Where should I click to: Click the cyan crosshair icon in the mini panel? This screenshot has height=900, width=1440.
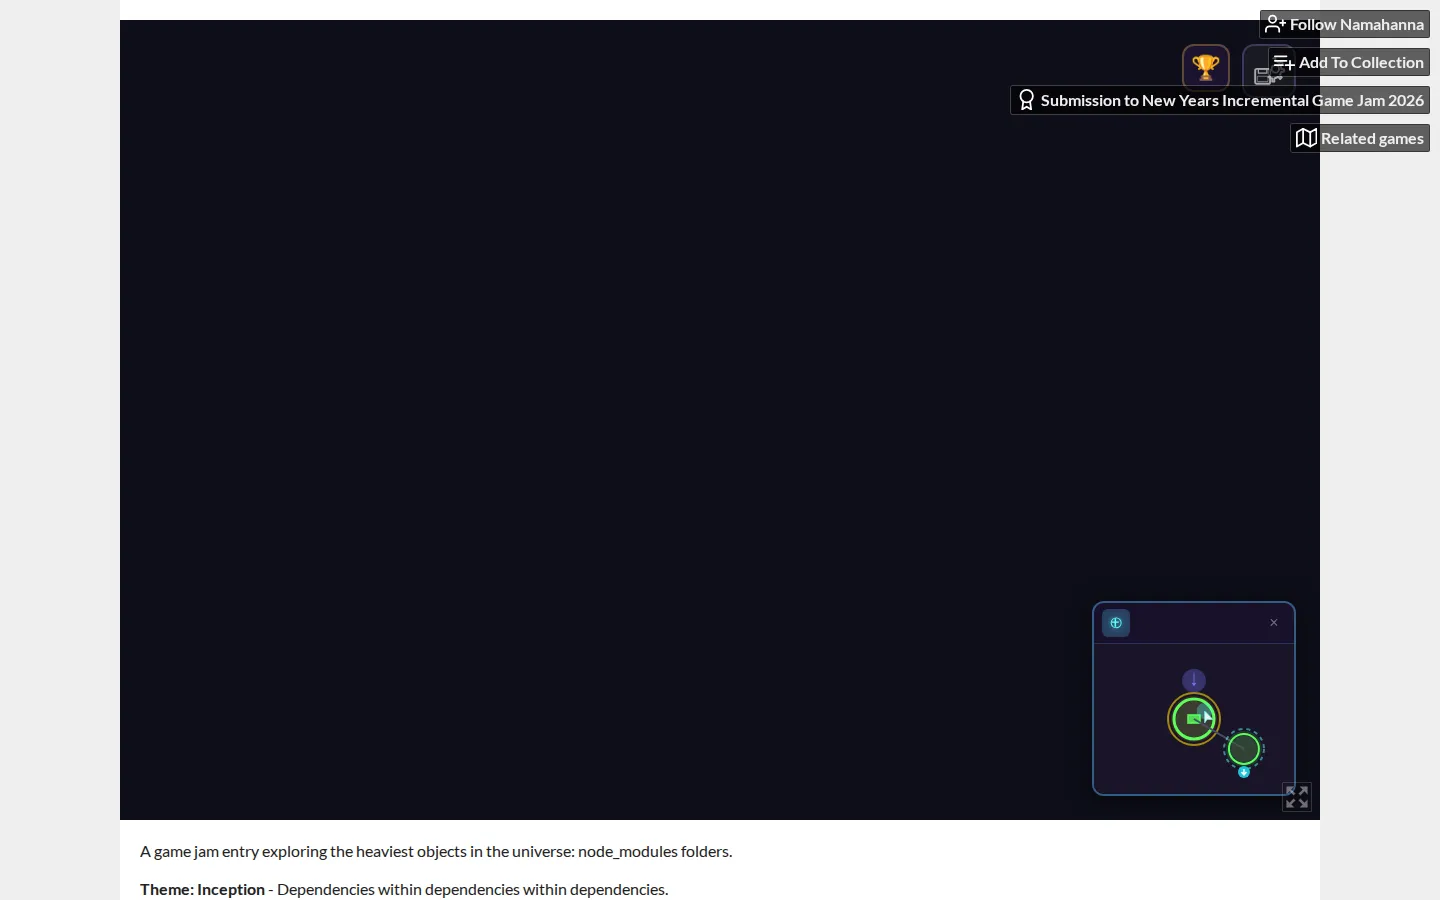click(1117, 623)
